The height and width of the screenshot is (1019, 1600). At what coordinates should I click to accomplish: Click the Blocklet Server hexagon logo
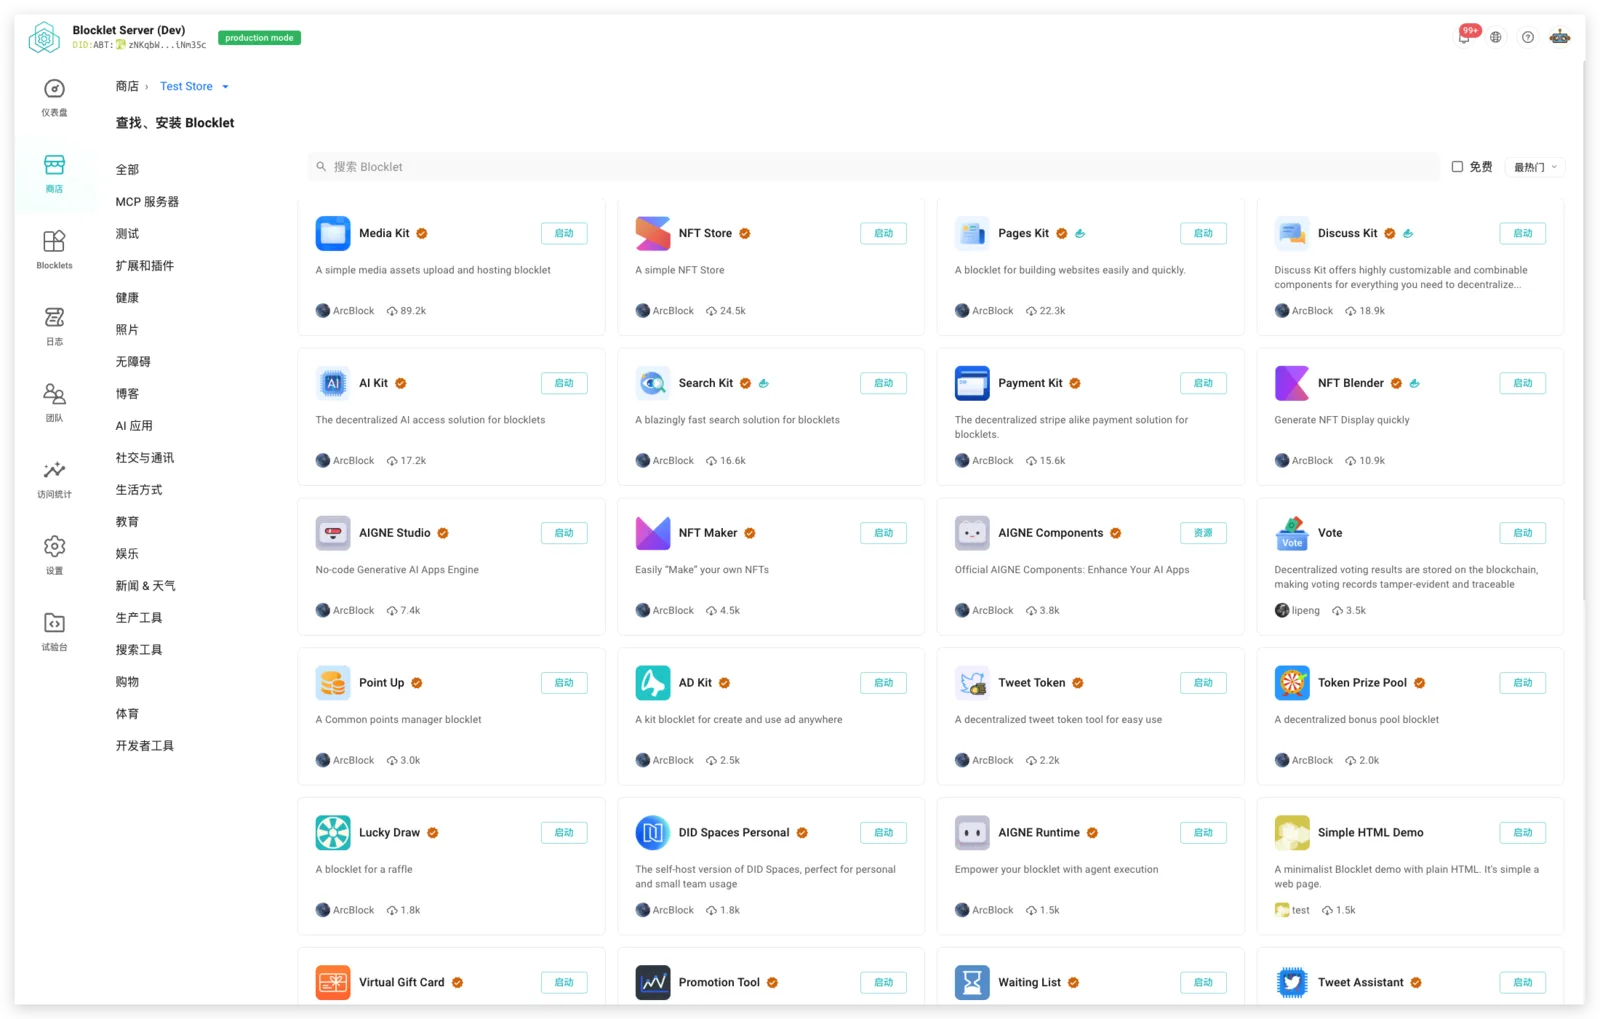(44, 38)
